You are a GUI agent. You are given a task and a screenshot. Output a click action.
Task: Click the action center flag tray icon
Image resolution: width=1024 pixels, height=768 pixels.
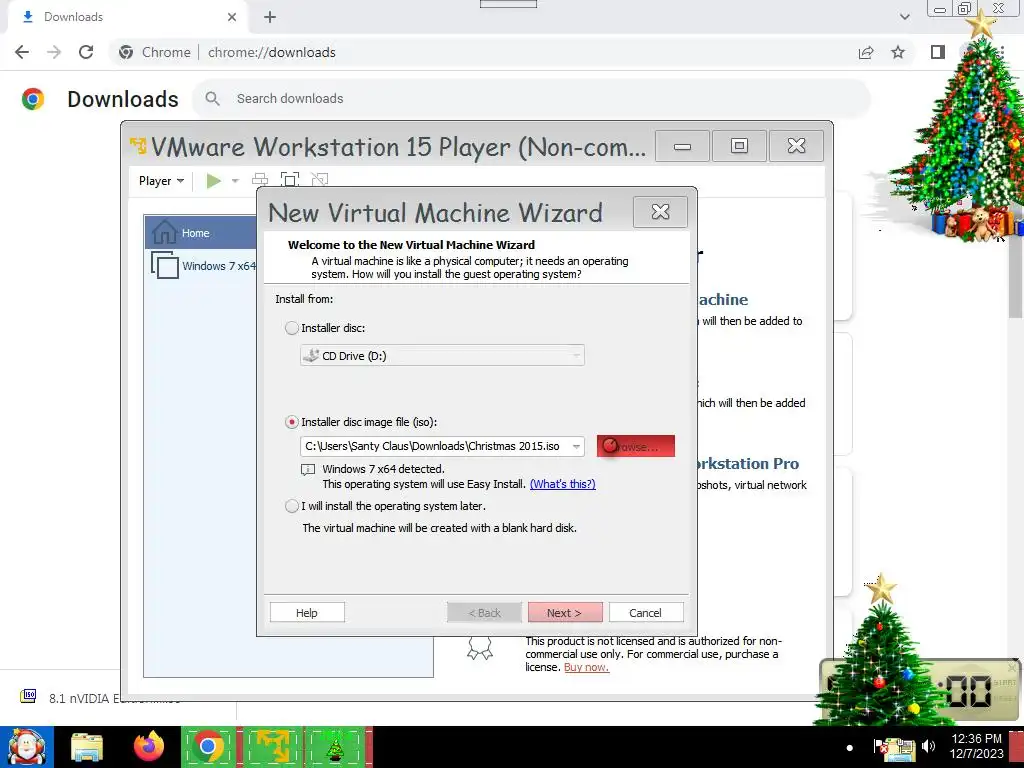point(880,746)
